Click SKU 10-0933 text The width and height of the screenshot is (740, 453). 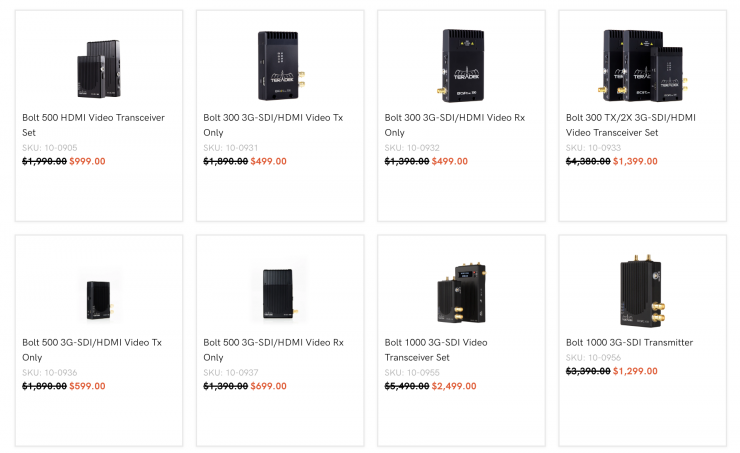point(594,147)
